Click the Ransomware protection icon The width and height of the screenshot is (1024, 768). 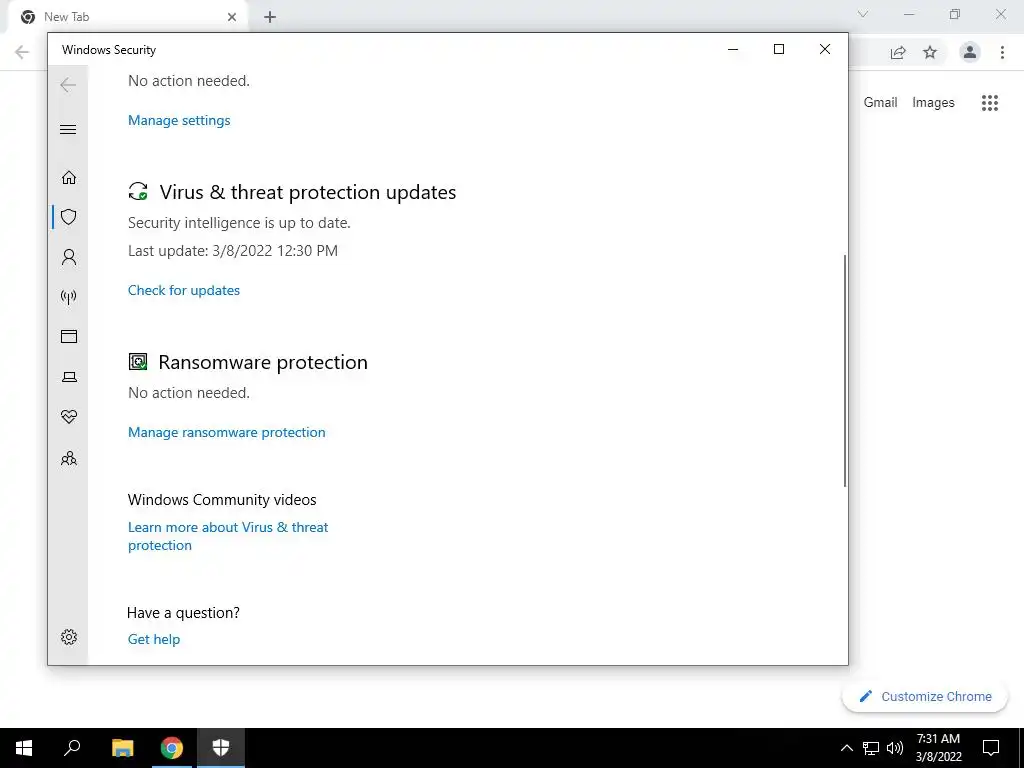click(138, 361)
